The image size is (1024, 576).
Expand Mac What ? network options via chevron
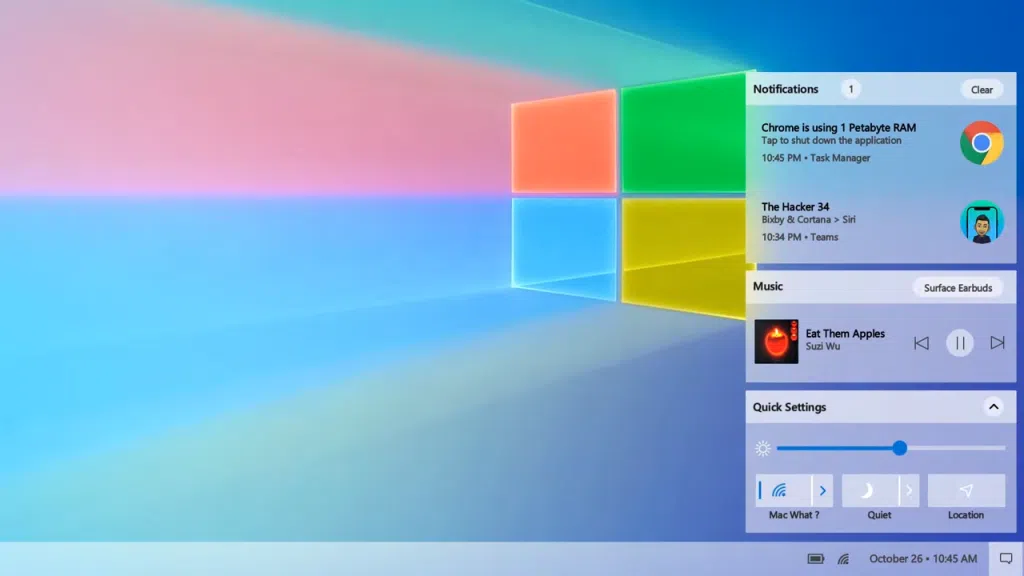pyautogui.click(x=823, y=490)
